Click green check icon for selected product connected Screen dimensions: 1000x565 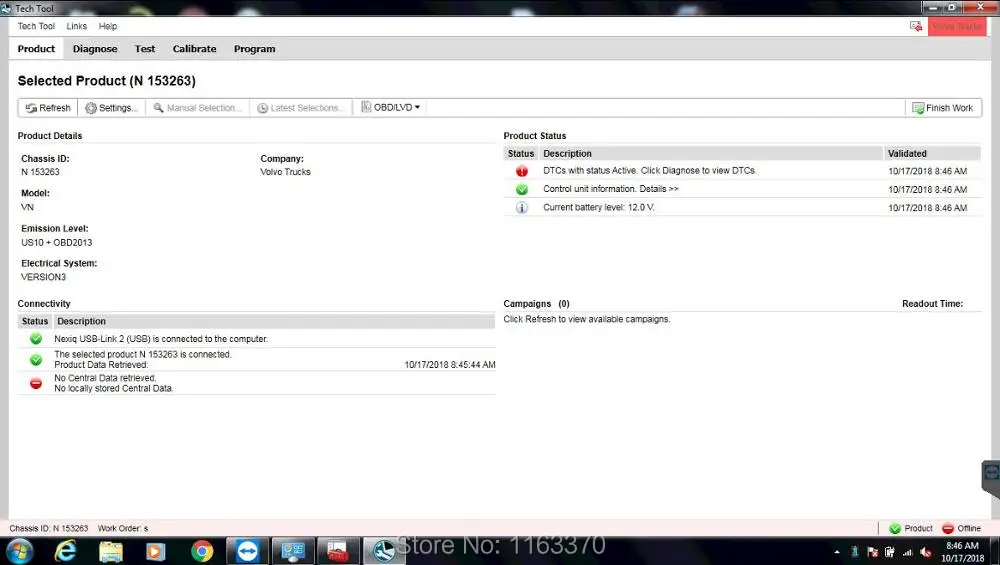point(36,360)
